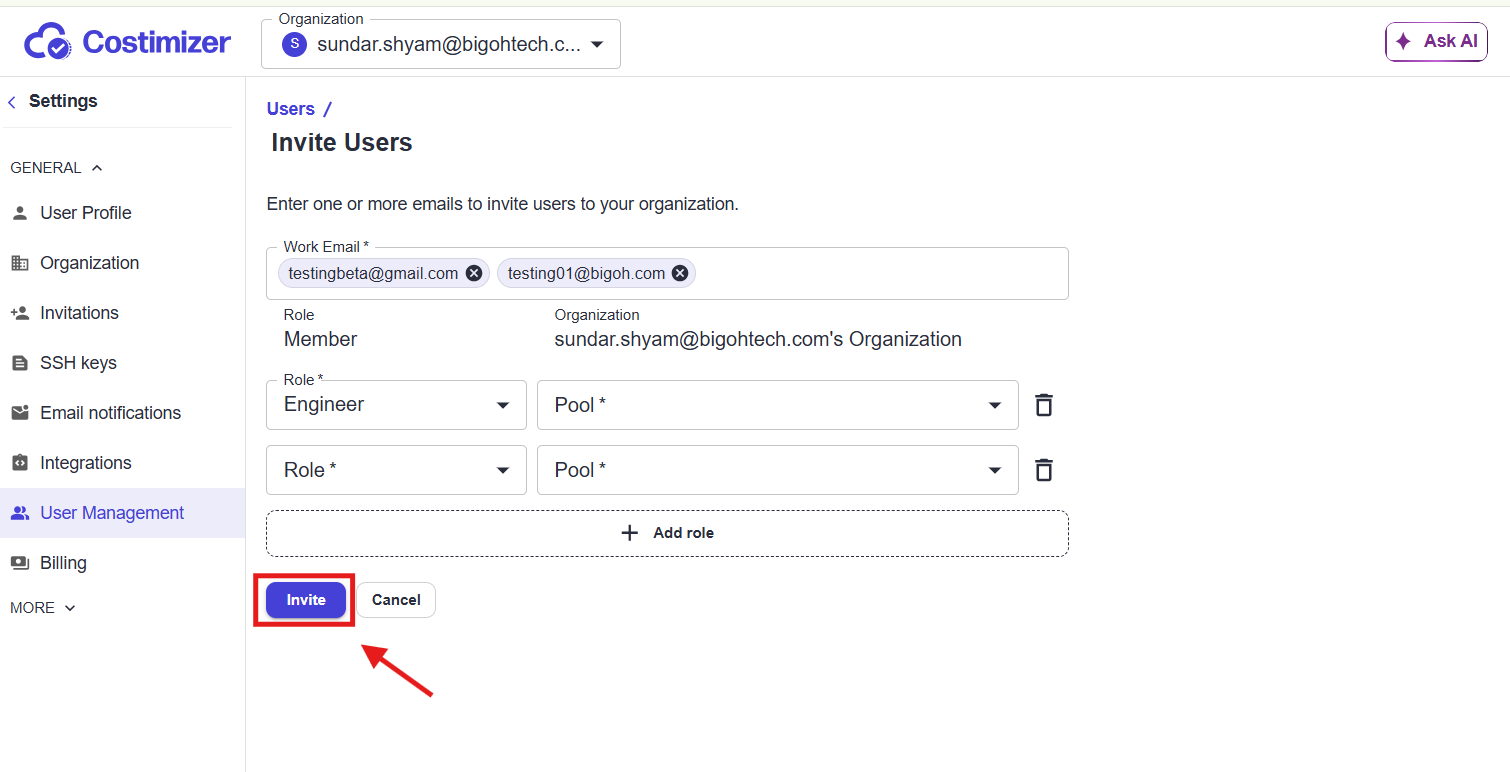Click the User Profile person icon
The image size is (1510, 772).
pyautogui.click(x=20, y=213)
